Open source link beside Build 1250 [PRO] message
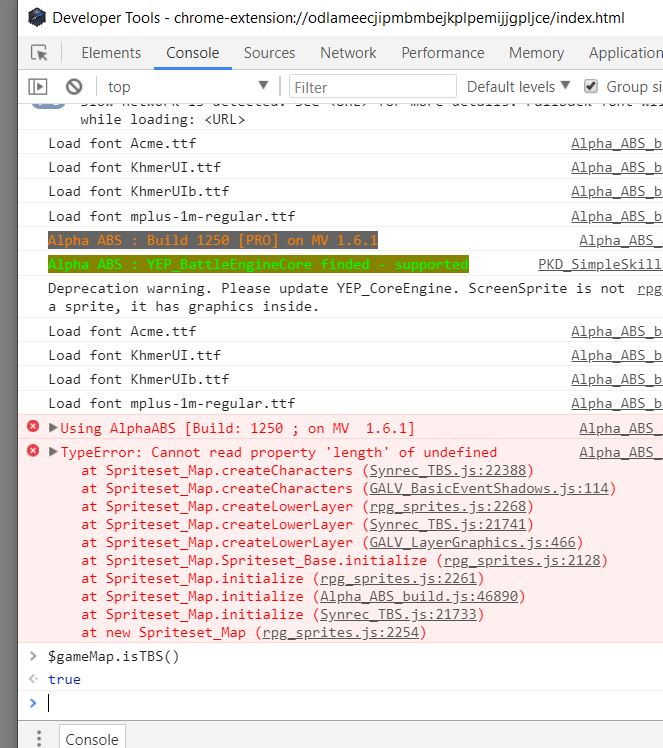The height and width of the screenshot is (748, 663). [x=621, y=240]
